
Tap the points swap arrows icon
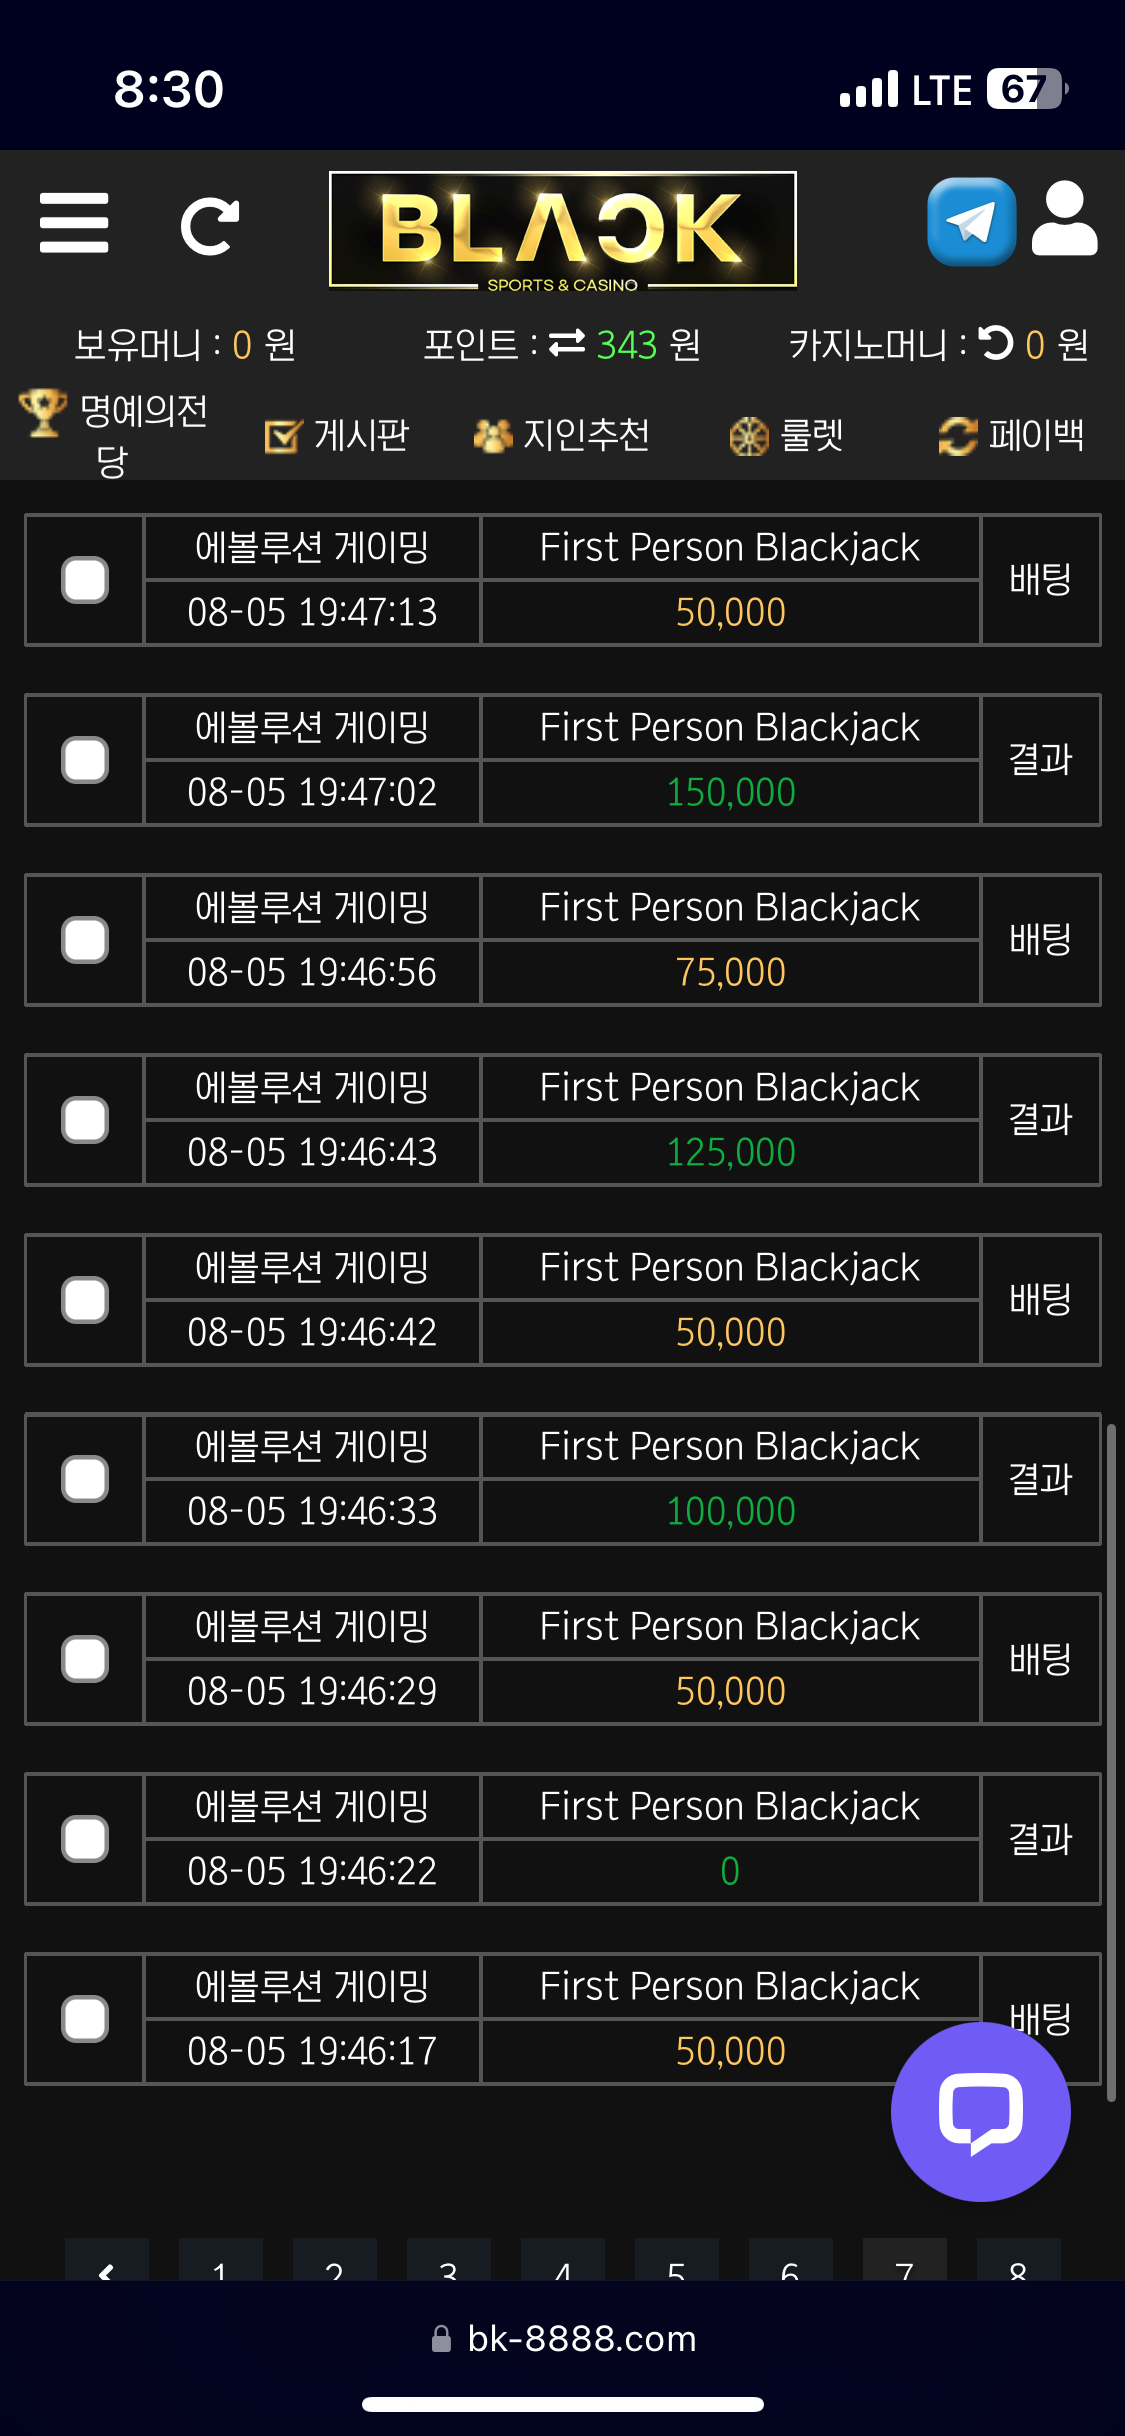tap(567, 343)
